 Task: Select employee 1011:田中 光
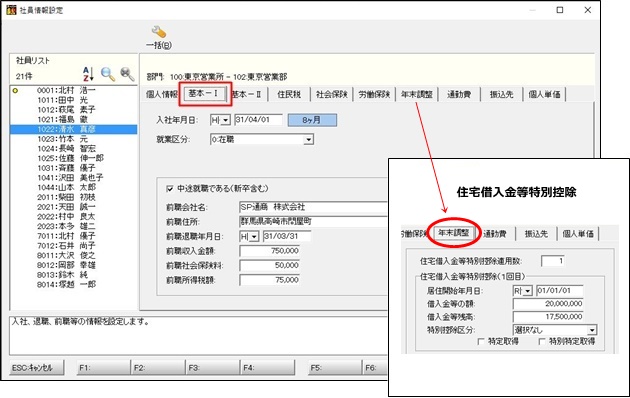(x=62, y=100)
